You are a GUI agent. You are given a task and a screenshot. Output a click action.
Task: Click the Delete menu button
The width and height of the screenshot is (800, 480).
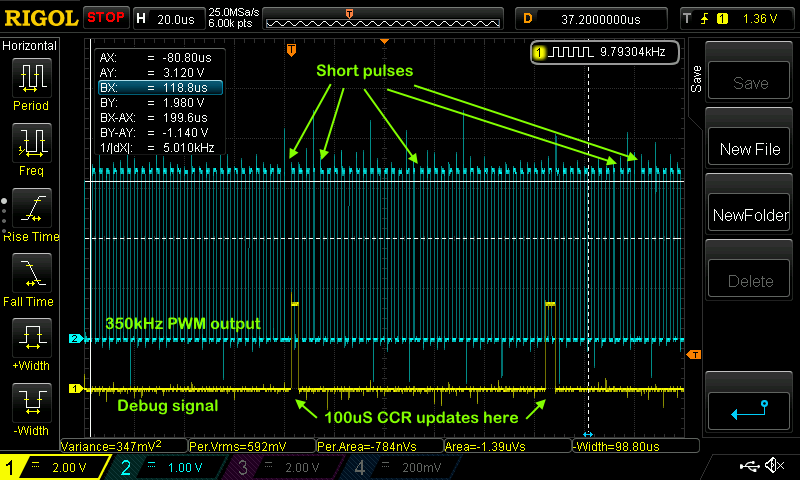[750, 279]
